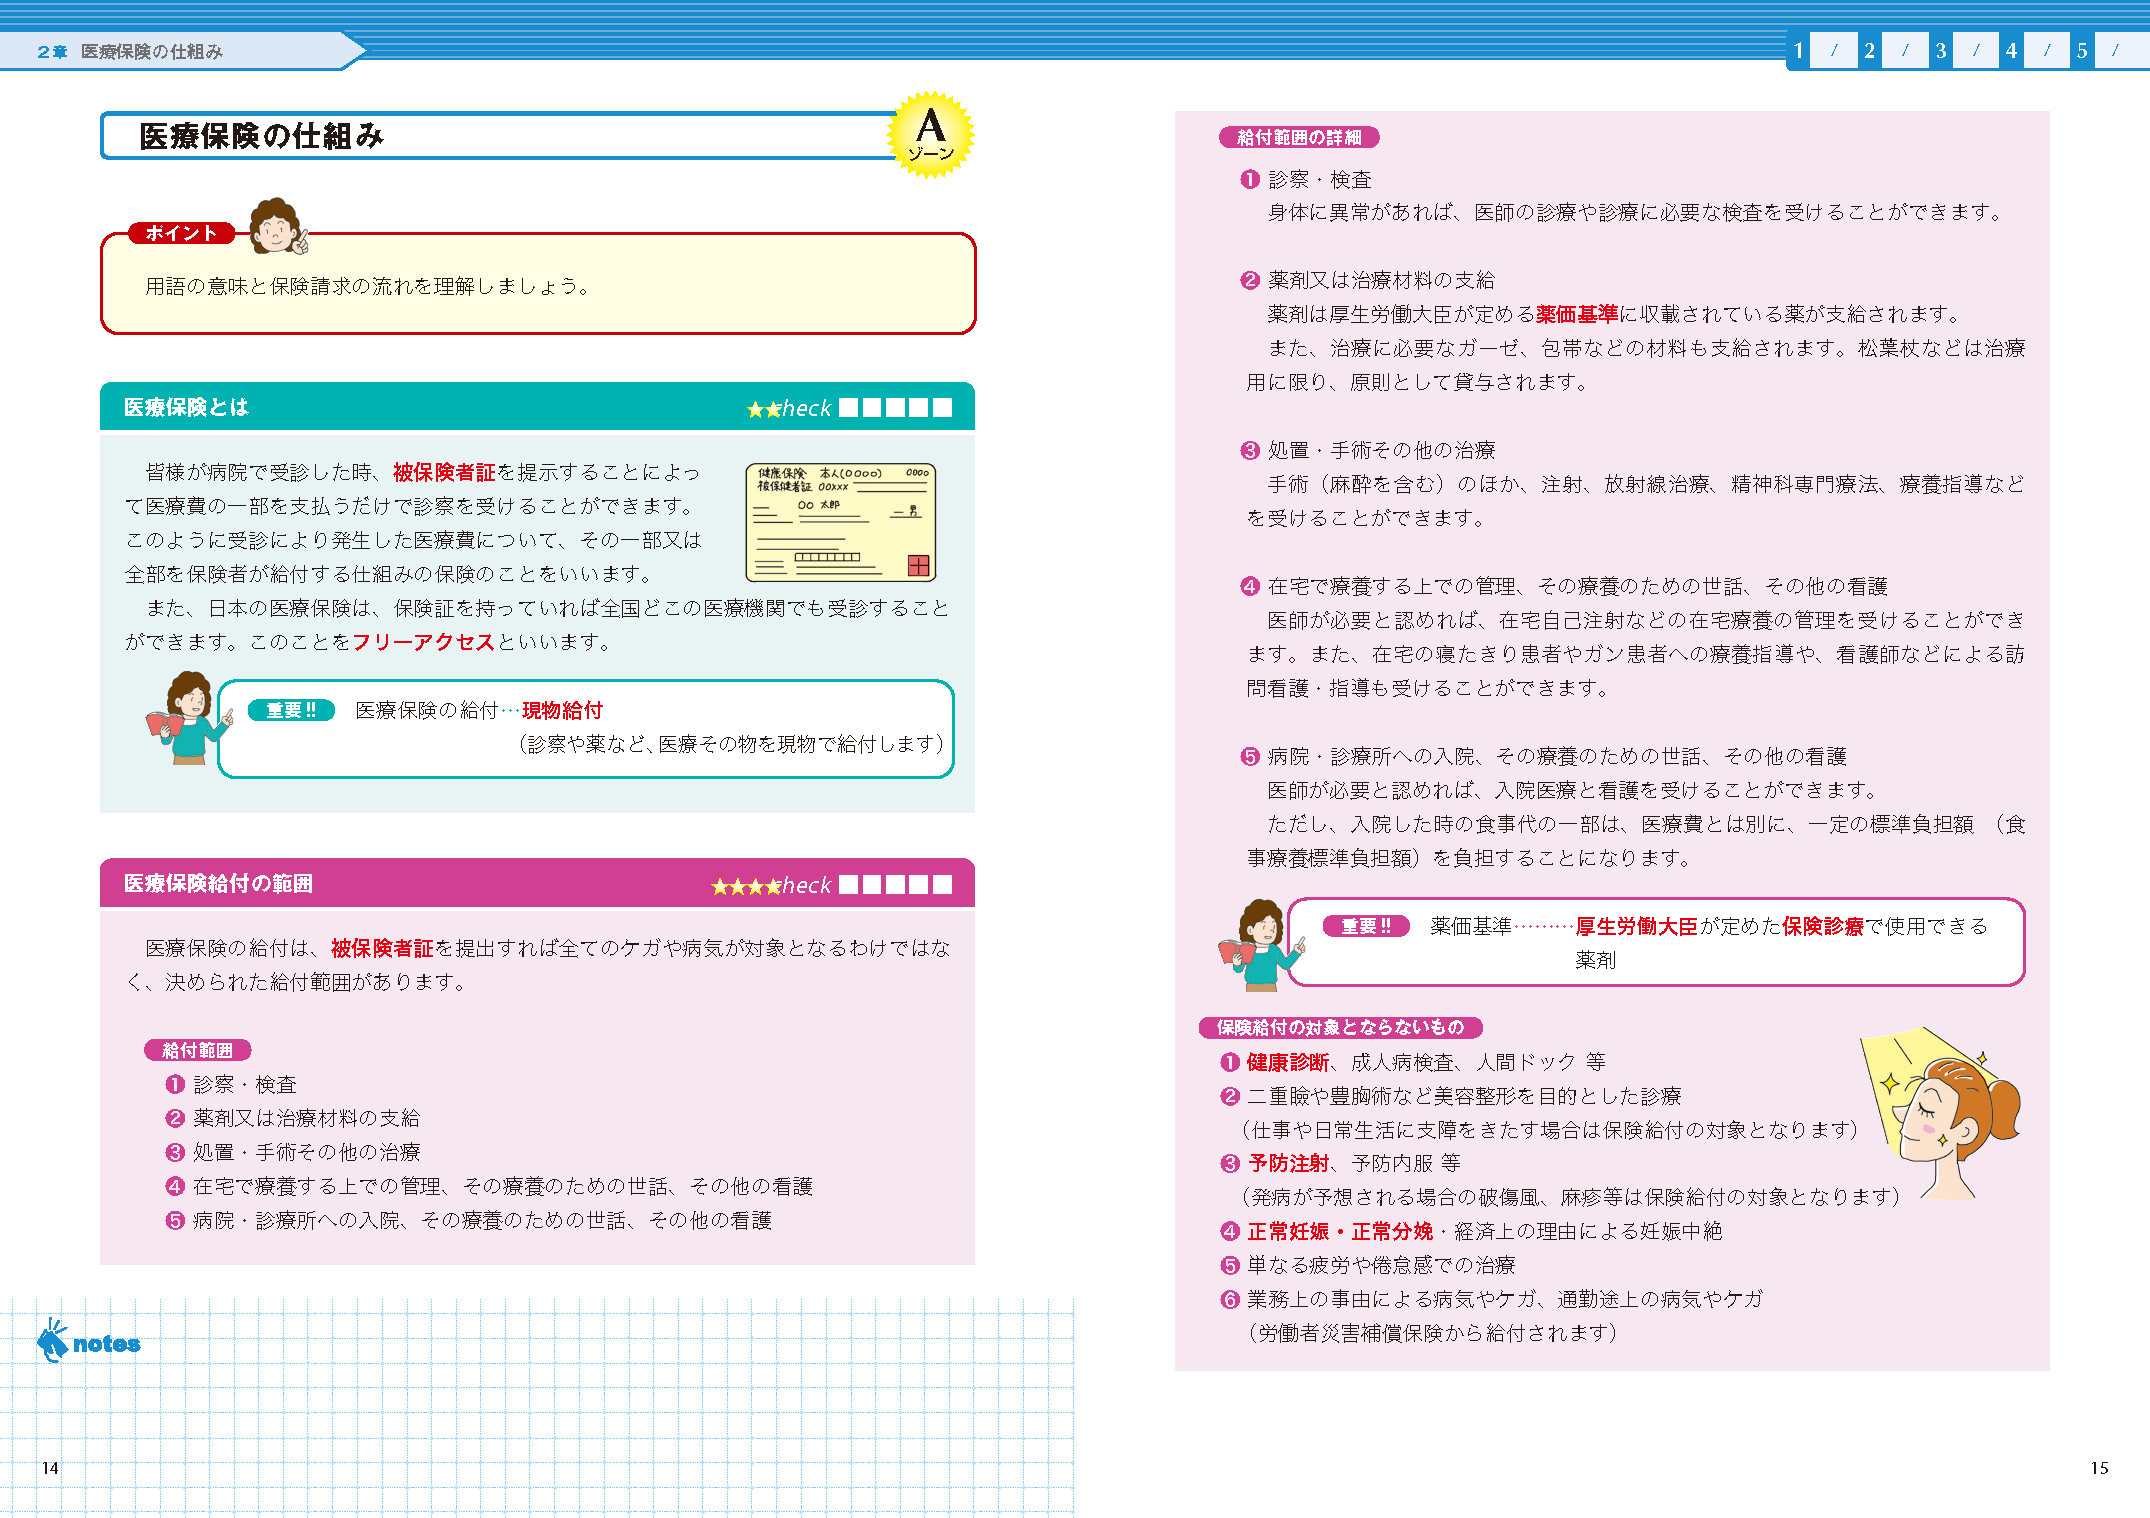Screen dimensions: 2150x1518
Task: Tick the first check square in 医療保険とは header
Action: coord(848,407)
